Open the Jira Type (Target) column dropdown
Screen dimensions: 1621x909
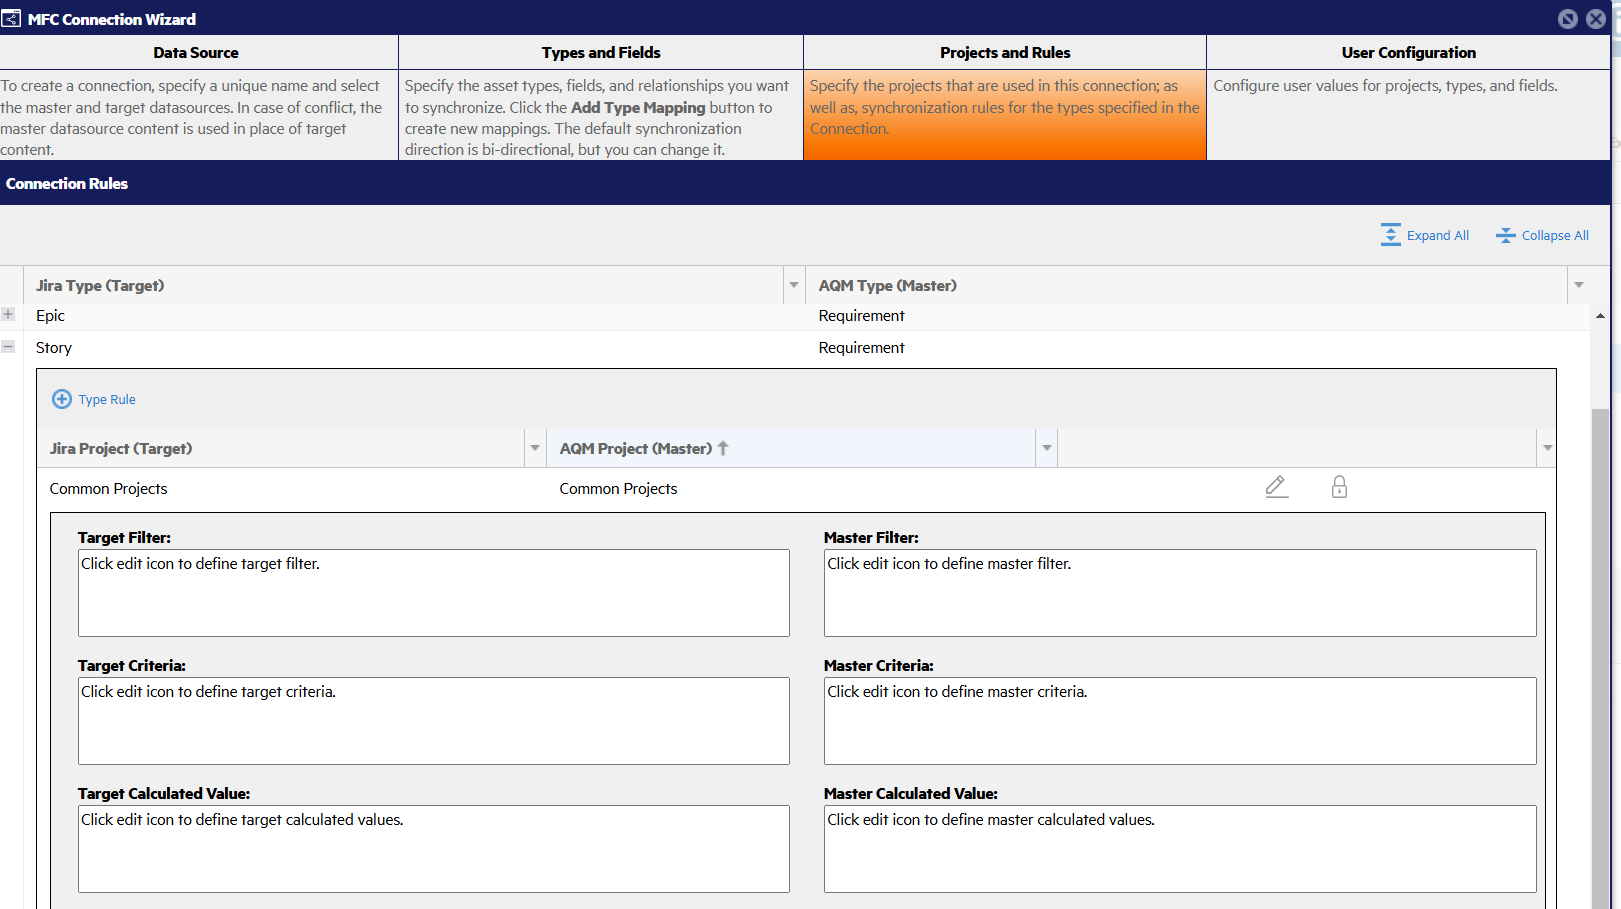(x=793, y=285)
